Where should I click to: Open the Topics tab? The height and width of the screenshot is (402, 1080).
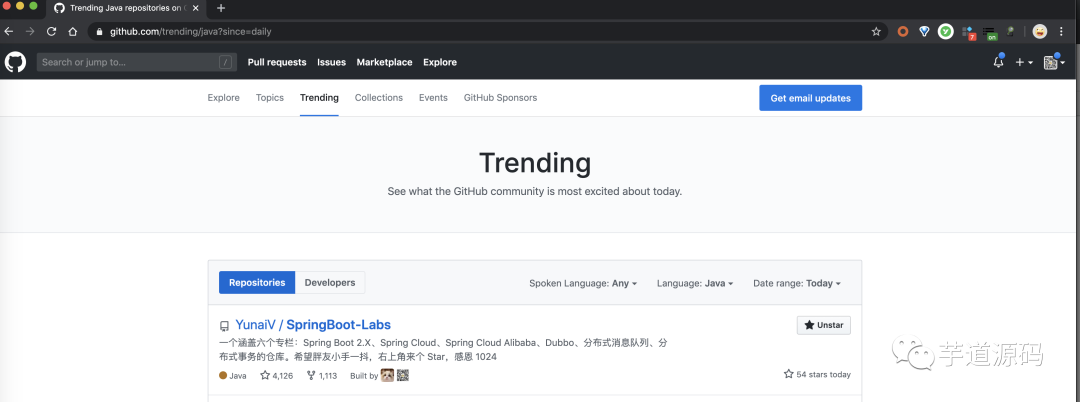(x=269, y=98)
